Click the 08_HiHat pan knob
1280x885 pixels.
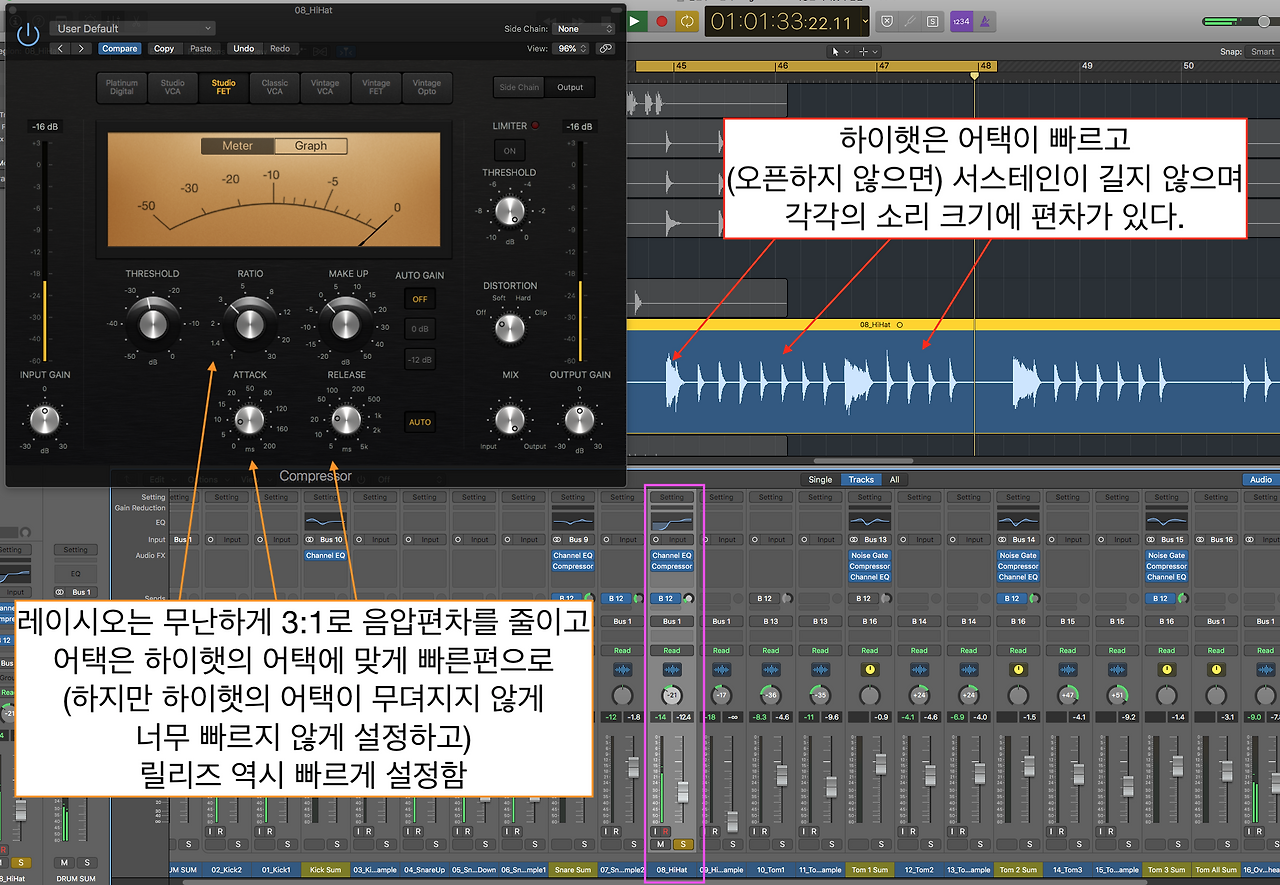click(672, 695)
